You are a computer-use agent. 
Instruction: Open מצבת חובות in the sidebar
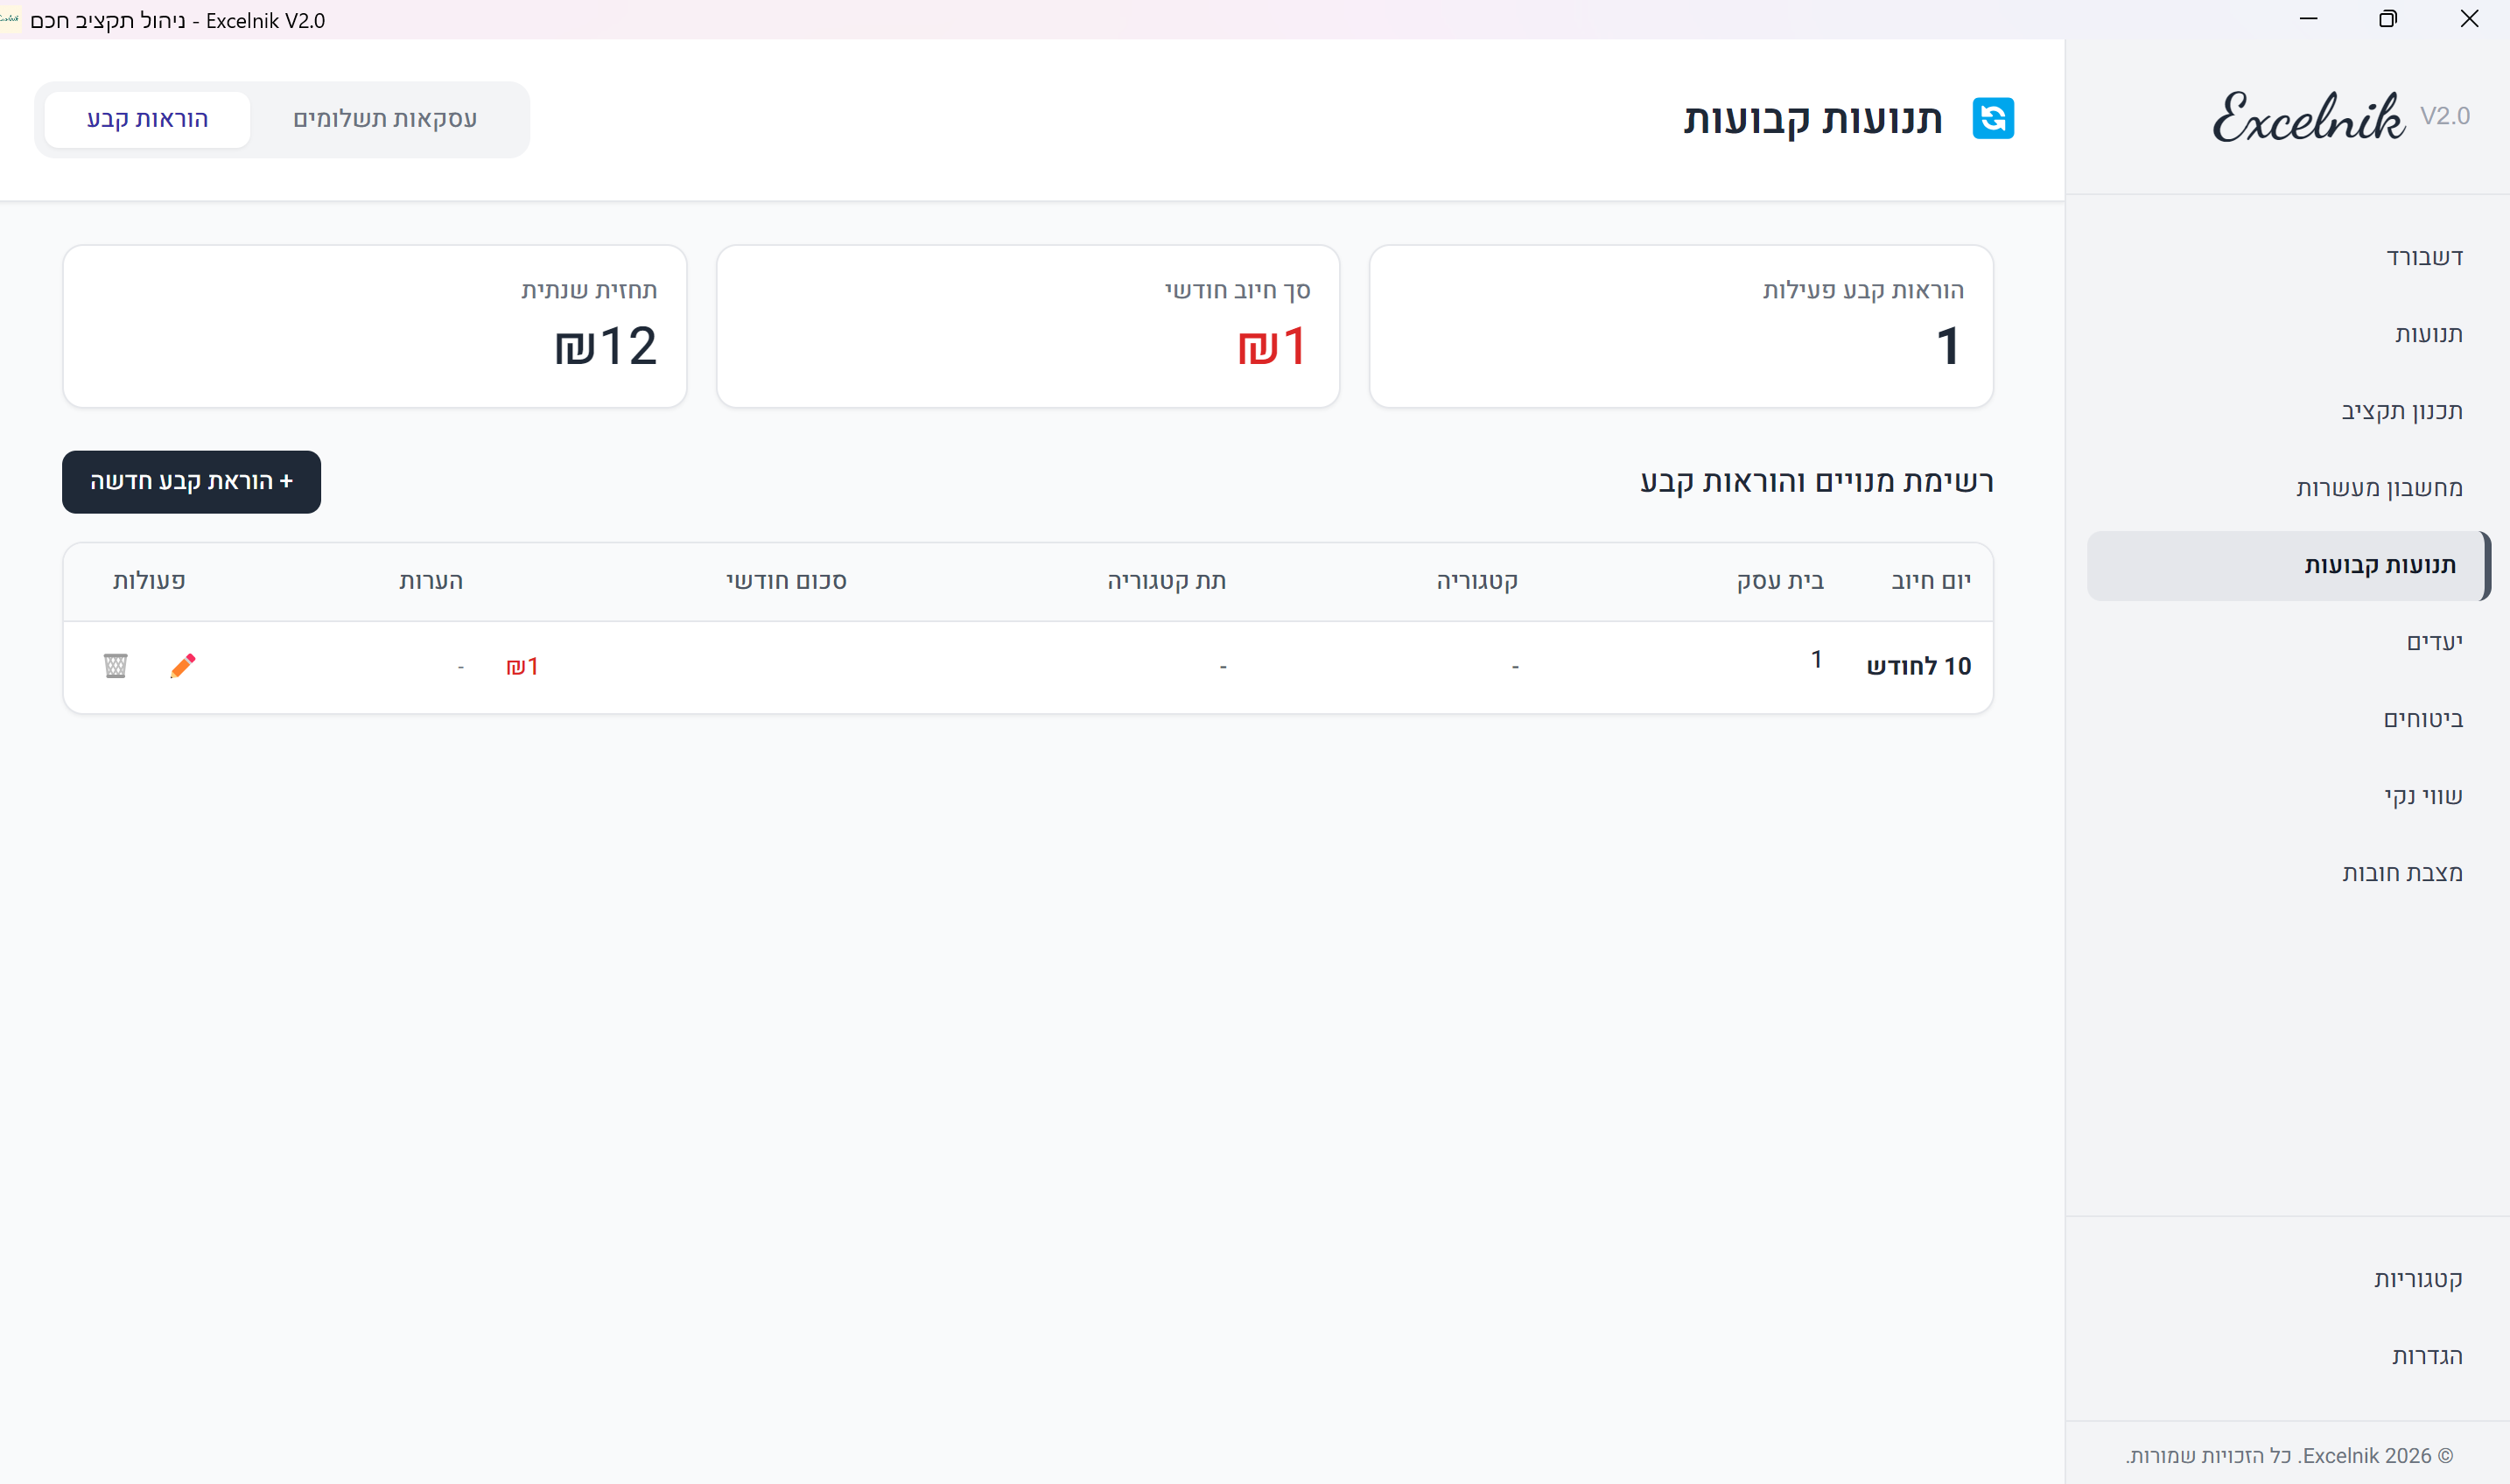(x=2401, y=874)
